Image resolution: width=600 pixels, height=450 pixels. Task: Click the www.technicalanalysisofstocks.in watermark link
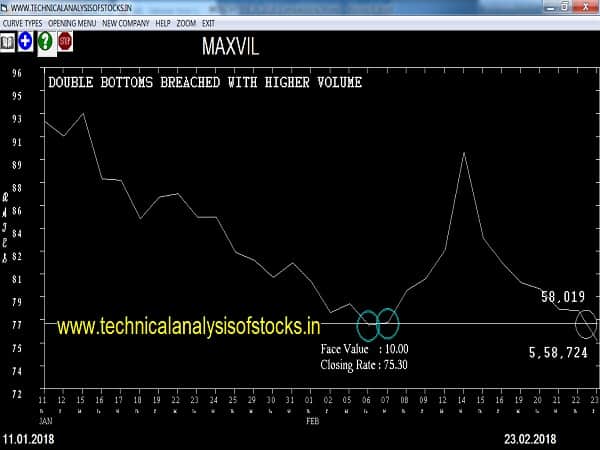188,326
